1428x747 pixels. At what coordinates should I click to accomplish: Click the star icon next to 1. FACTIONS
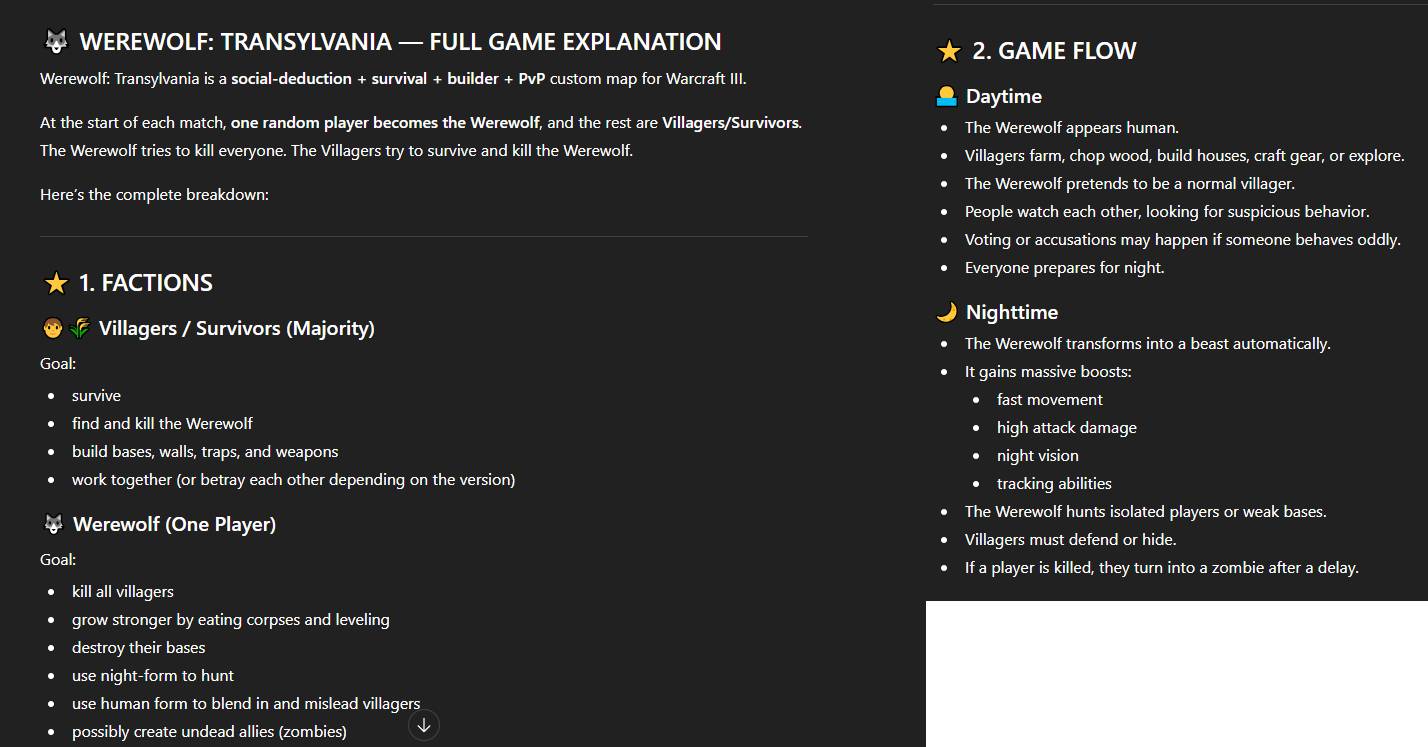(56, 283)
